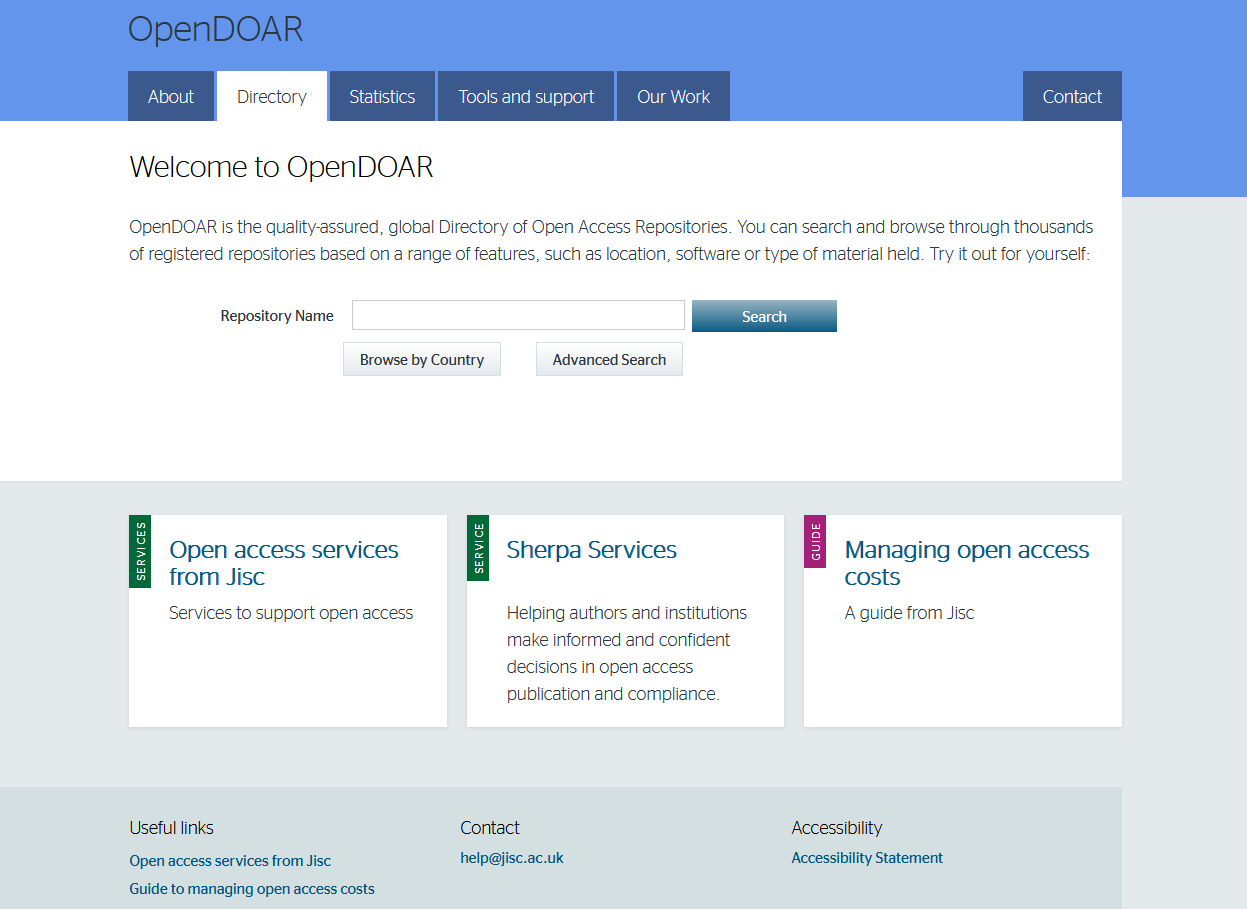Open the Accessibility Statement link
The width and height of the screenshot is (1247, 909).
click(x=867, y=858)
